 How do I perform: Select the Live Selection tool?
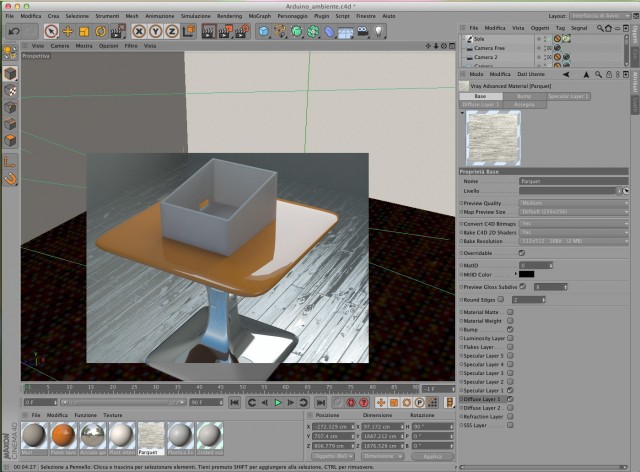pos(51,31)
